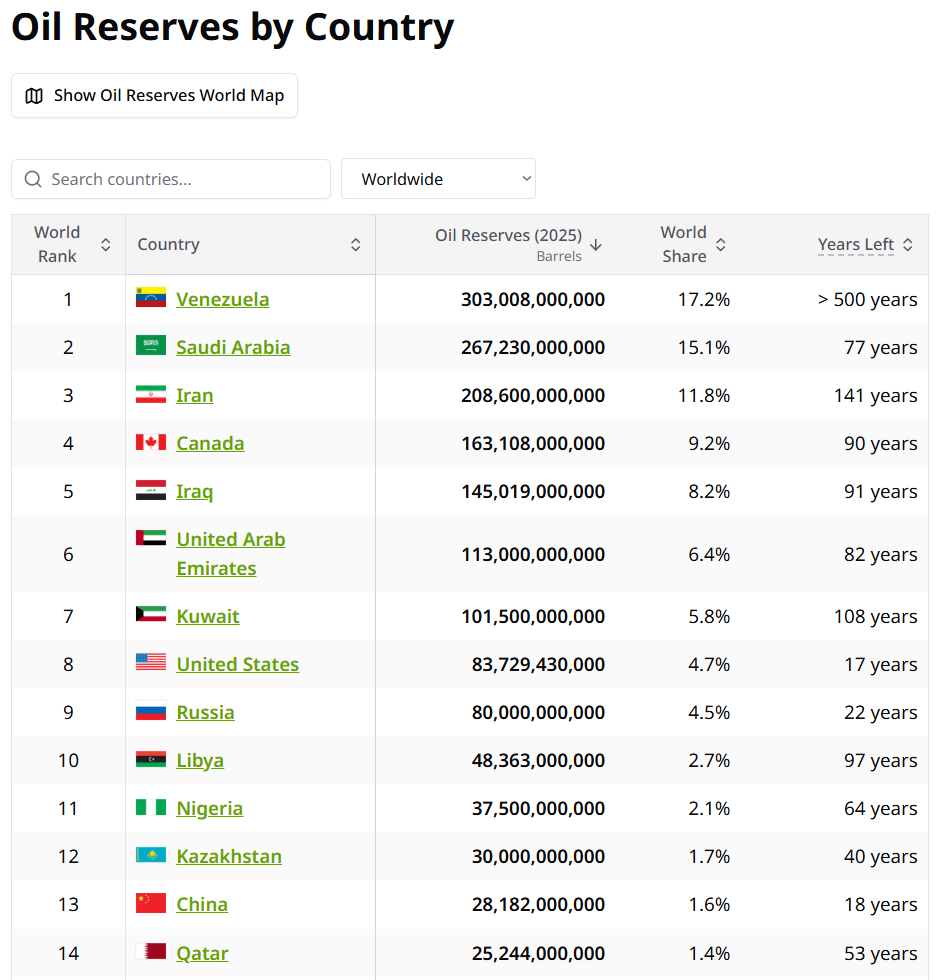Click the United States flag icon
944x980 pixels.
coord(151,662)
